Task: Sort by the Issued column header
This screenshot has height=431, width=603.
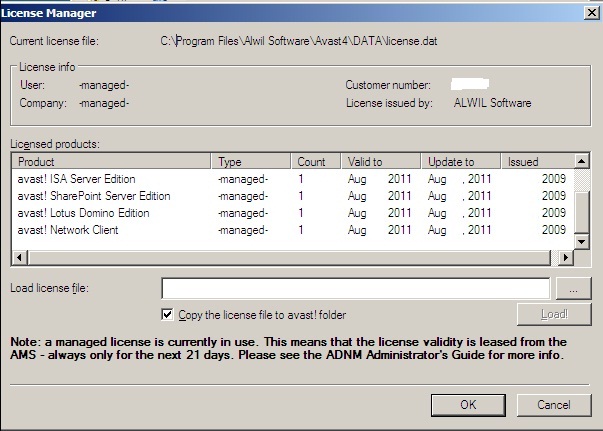Action: [538, 161]
